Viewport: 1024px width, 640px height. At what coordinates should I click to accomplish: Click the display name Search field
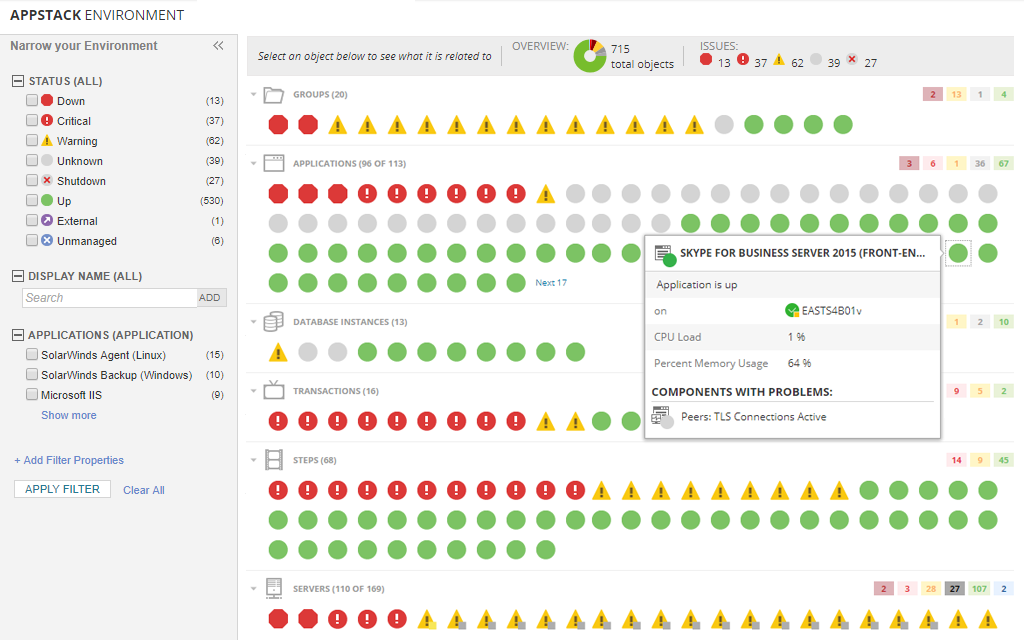tap(108, 297)
